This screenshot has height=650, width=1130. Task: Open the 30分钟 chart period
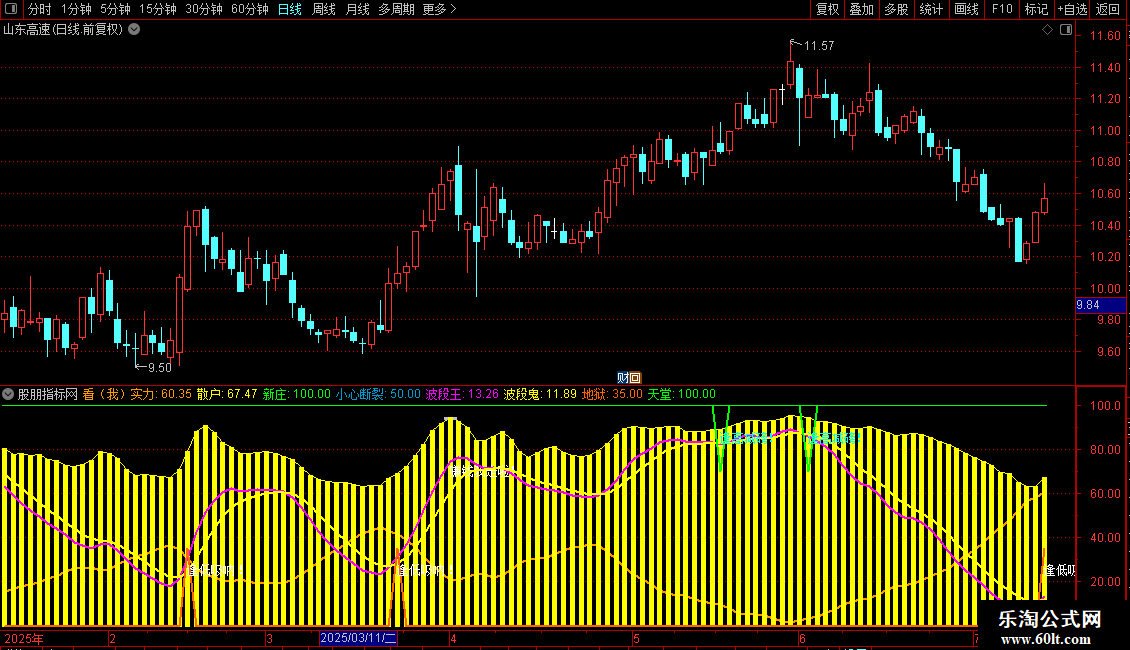point(204,9)
